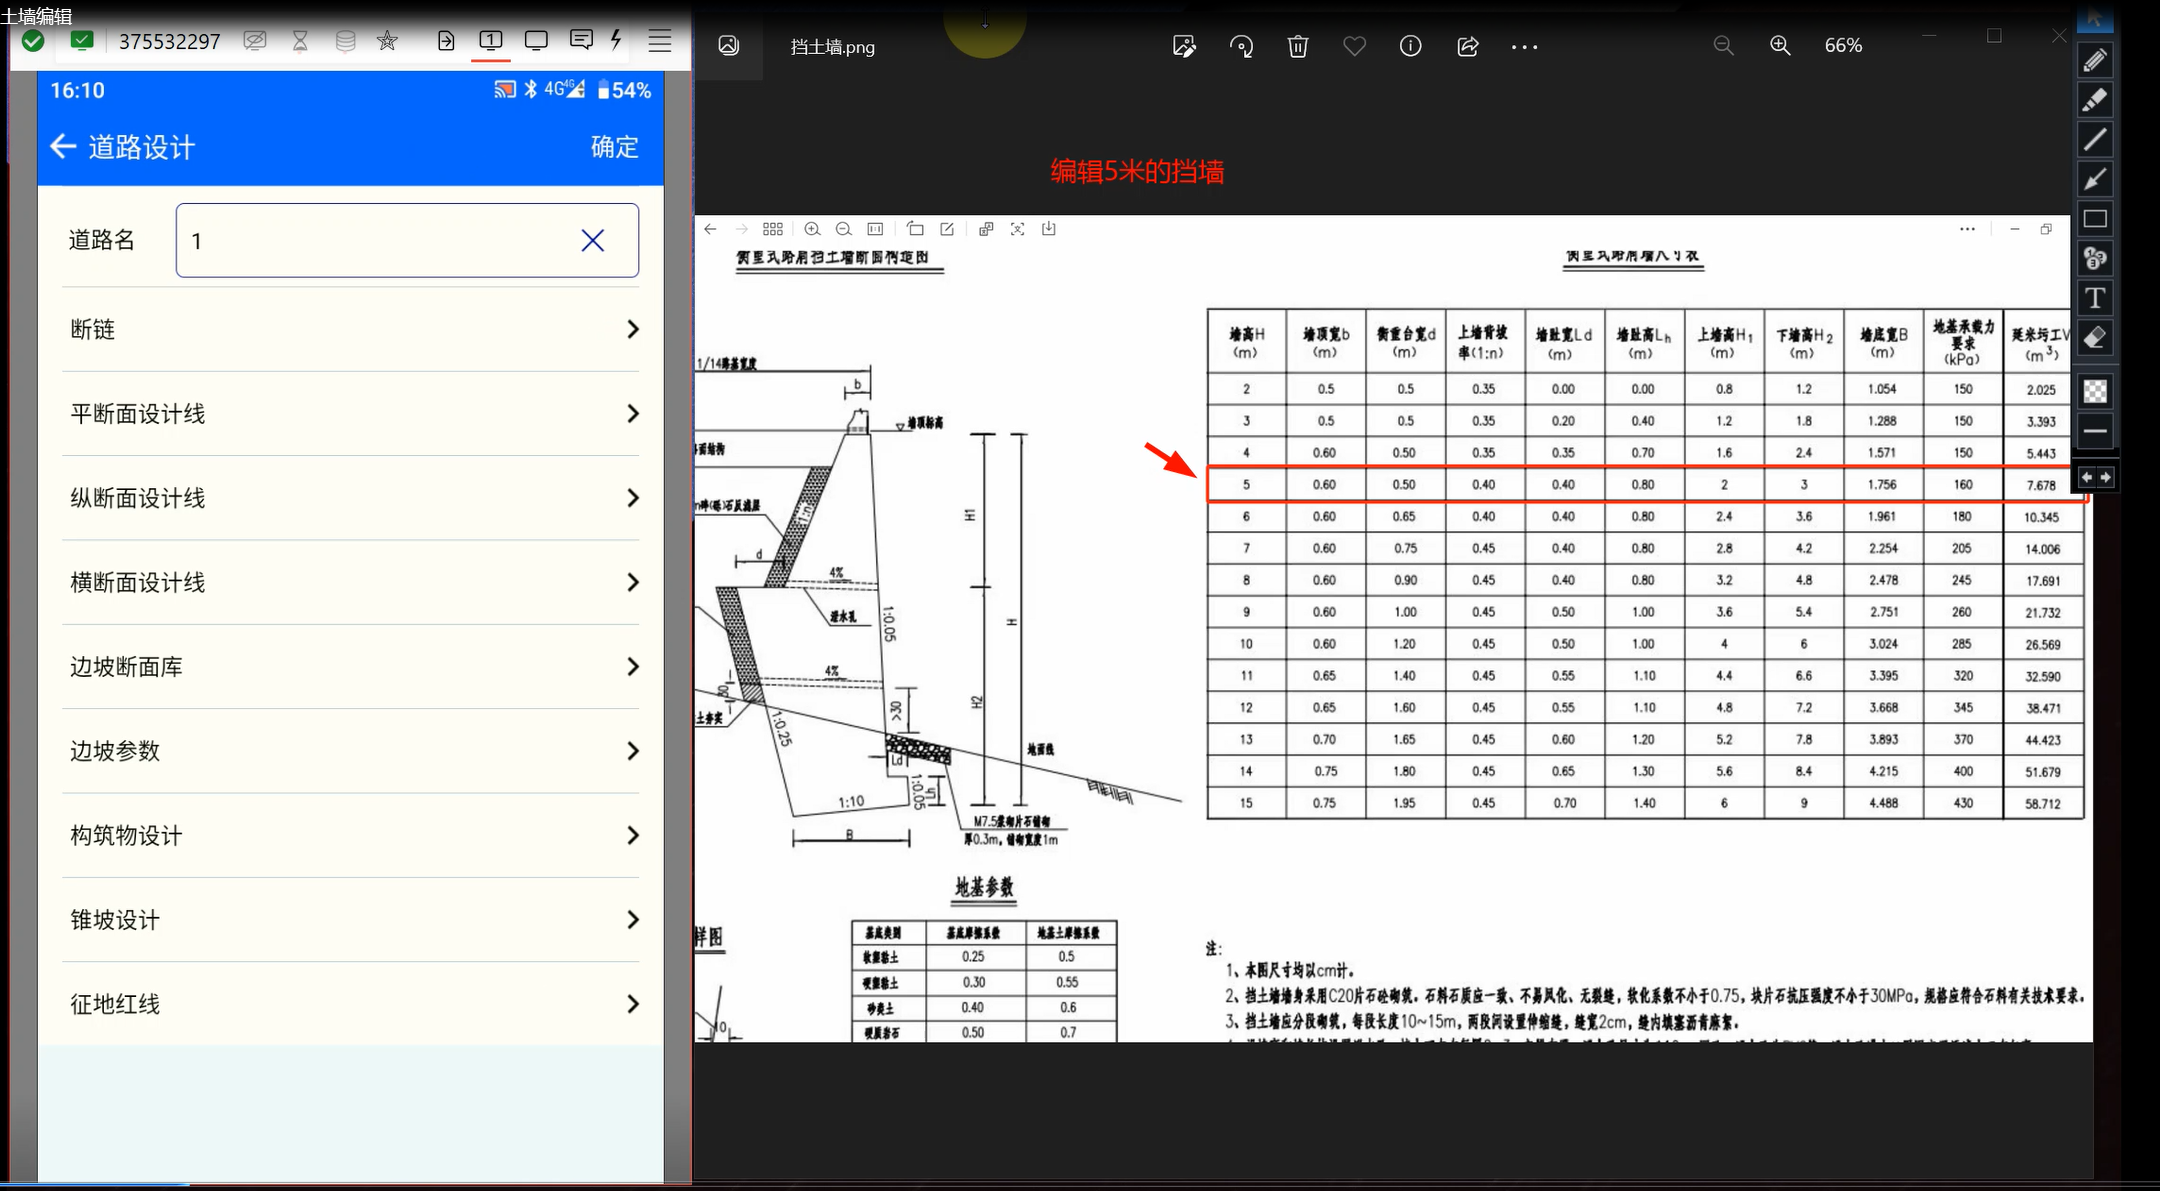Click the edit image icon in Photos
The height and width of the screenshot is (1191, 2160).
[1184, 46]
